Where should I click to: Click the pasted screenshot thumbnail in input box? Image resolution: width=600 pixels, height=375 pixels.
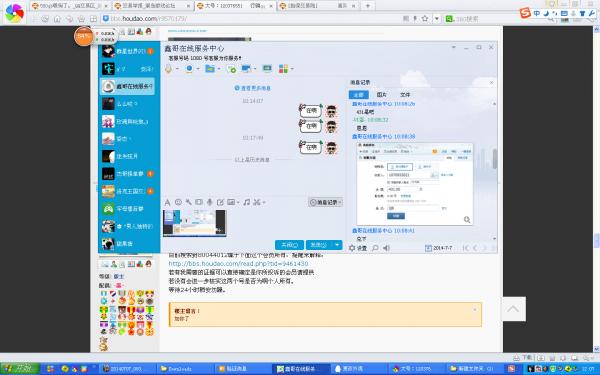(x=194, y=223)
